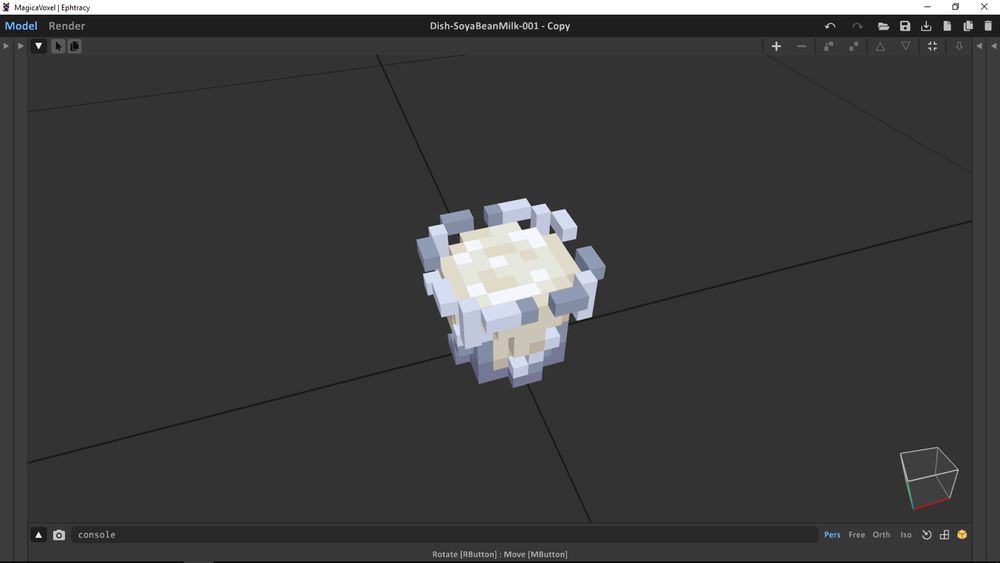
Task: Click the orientation cube view gizmo
Action: (x=929, y=478)
